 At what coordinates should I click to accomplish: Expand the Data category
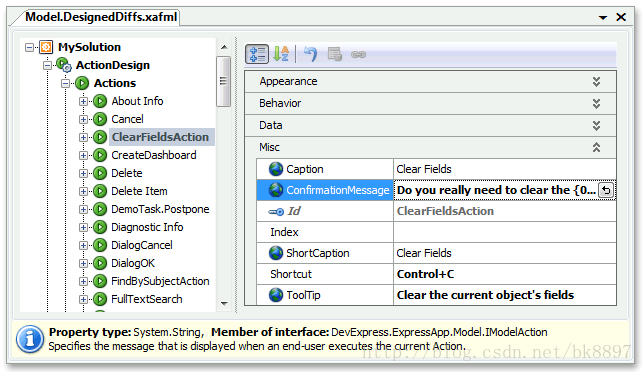(596, 126)
